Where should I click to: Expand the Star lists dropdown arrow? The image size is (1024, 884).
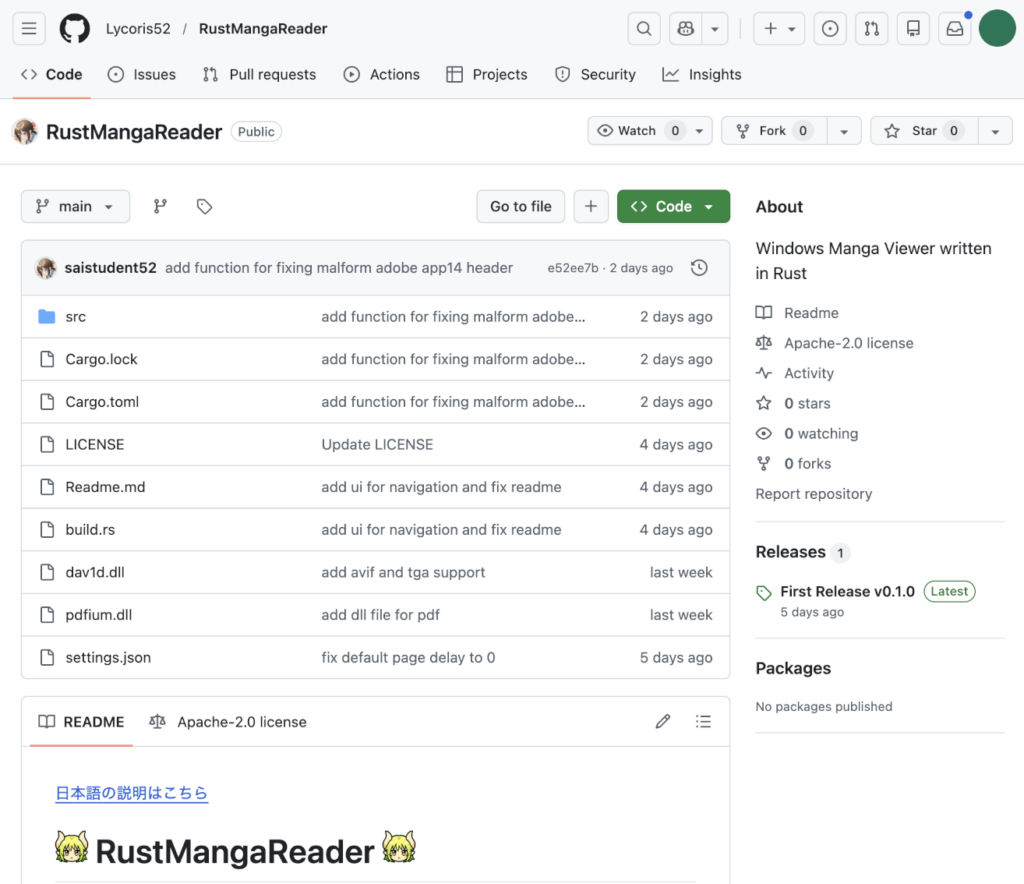[x=994, y=131]
